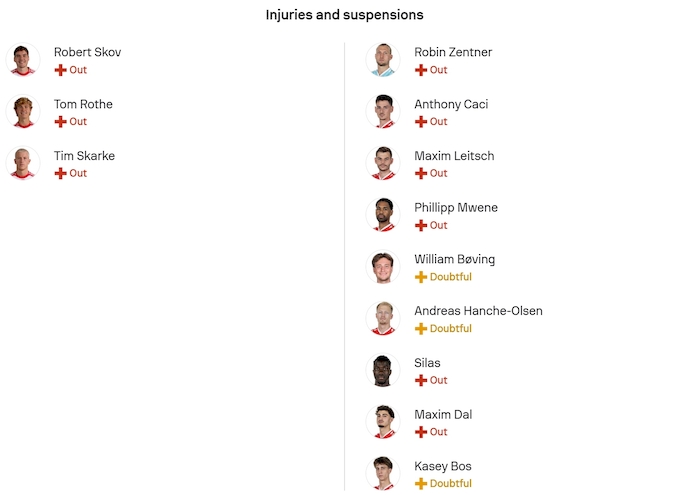
Task: Click the red cross icon beside Robert Skov
Action: coord(60,70)
